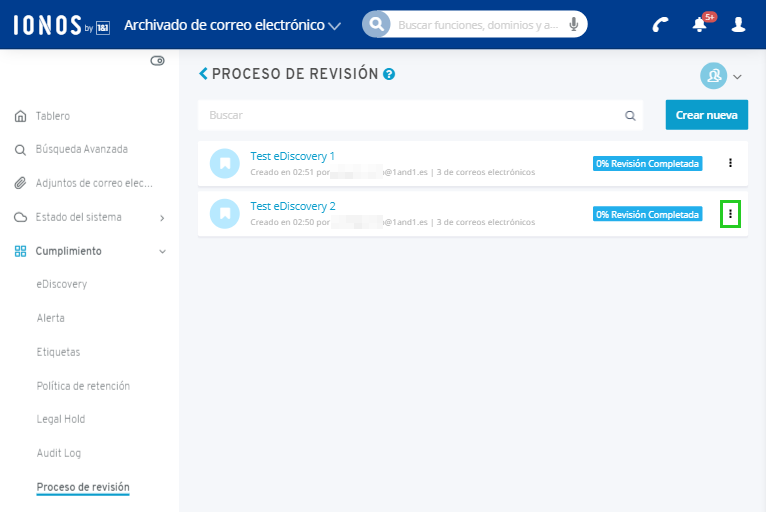Click bookmark icon of Test eDiscovery 1

pyautogui.click(x=225, y=163)
